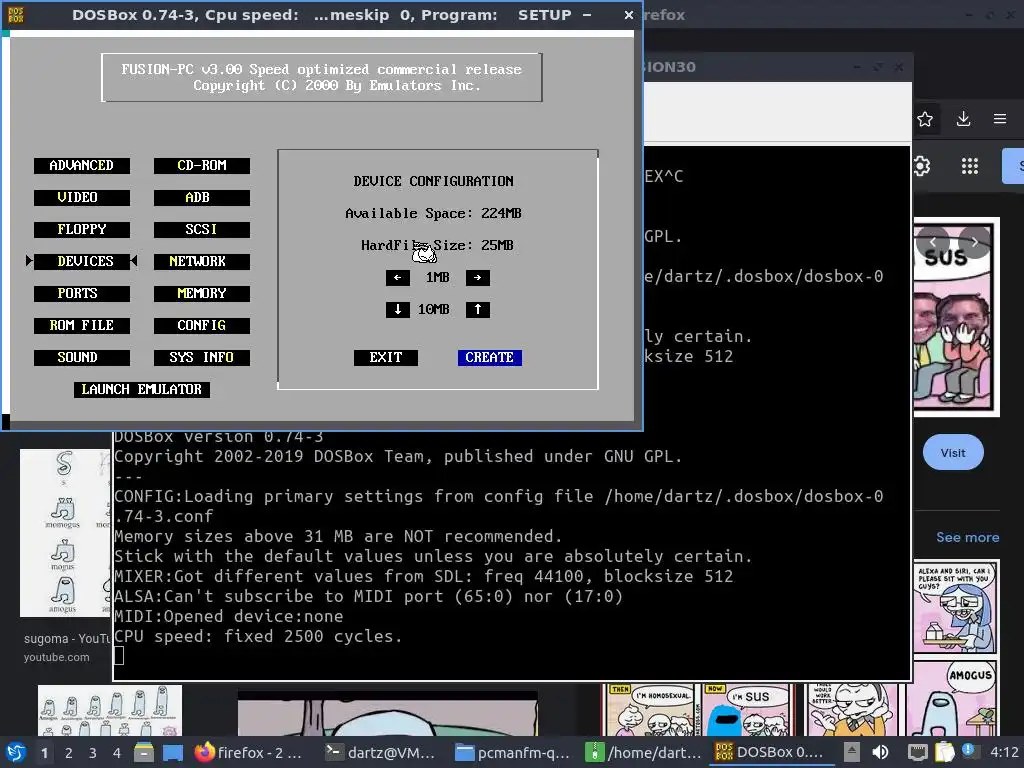
Task: Click the network monitor tray icon
Action: [x=918, y=752]
